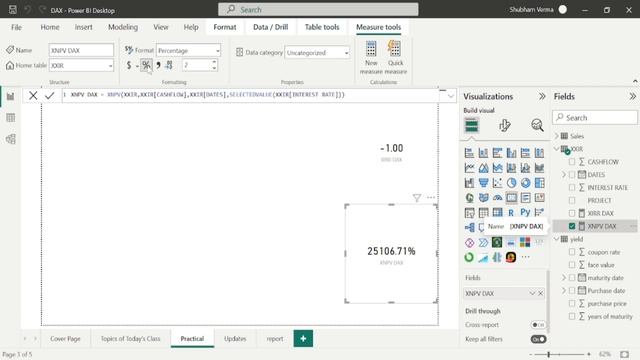
Task: Switch to the Home ribbon tab
Action: click(x=50, y=27)
